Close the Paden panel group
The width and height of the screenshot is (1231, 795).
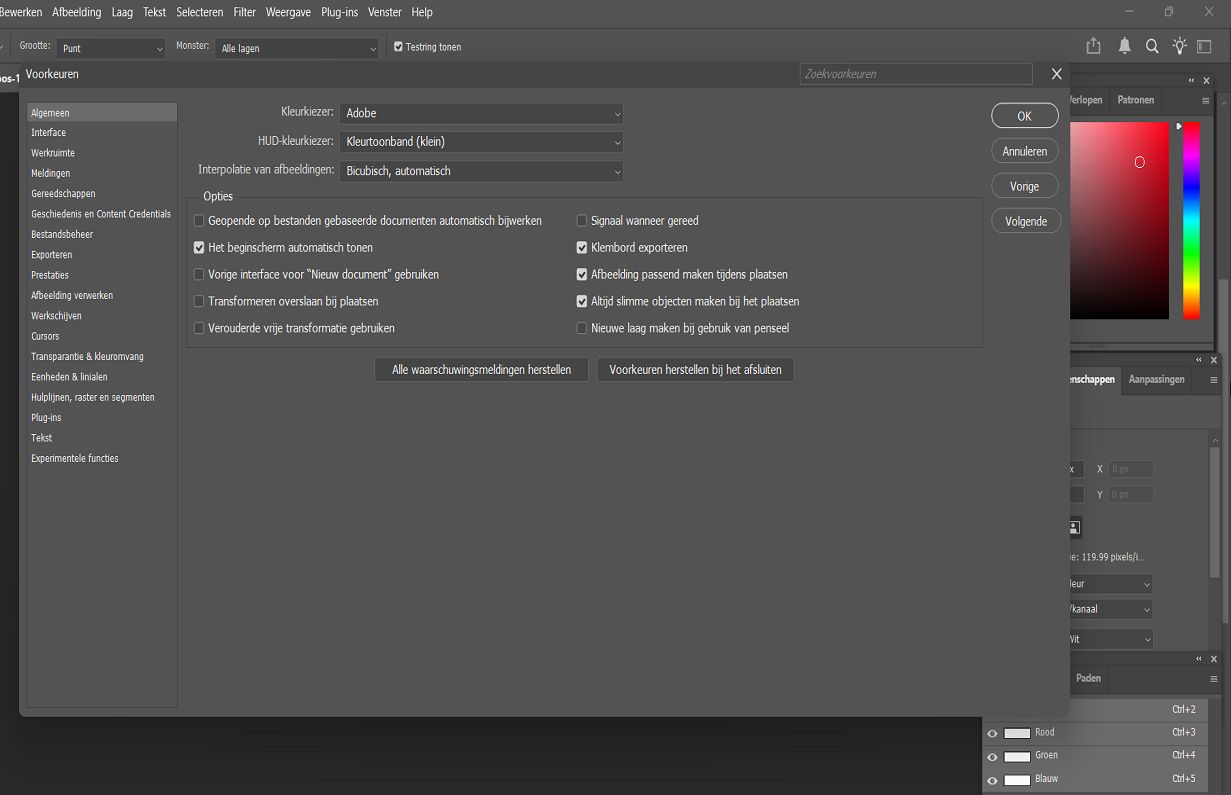click(x=1214, y=659)
